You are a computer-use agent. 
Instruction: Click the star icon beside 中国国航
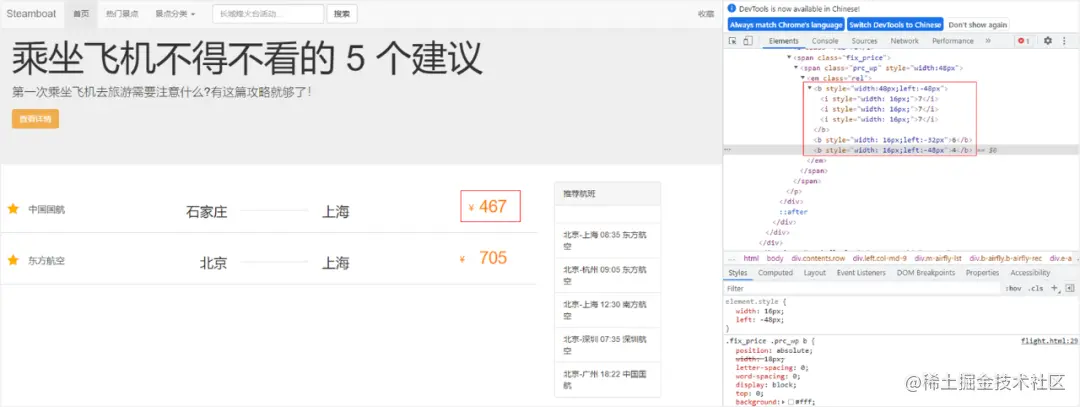click(x=12, y=209)
